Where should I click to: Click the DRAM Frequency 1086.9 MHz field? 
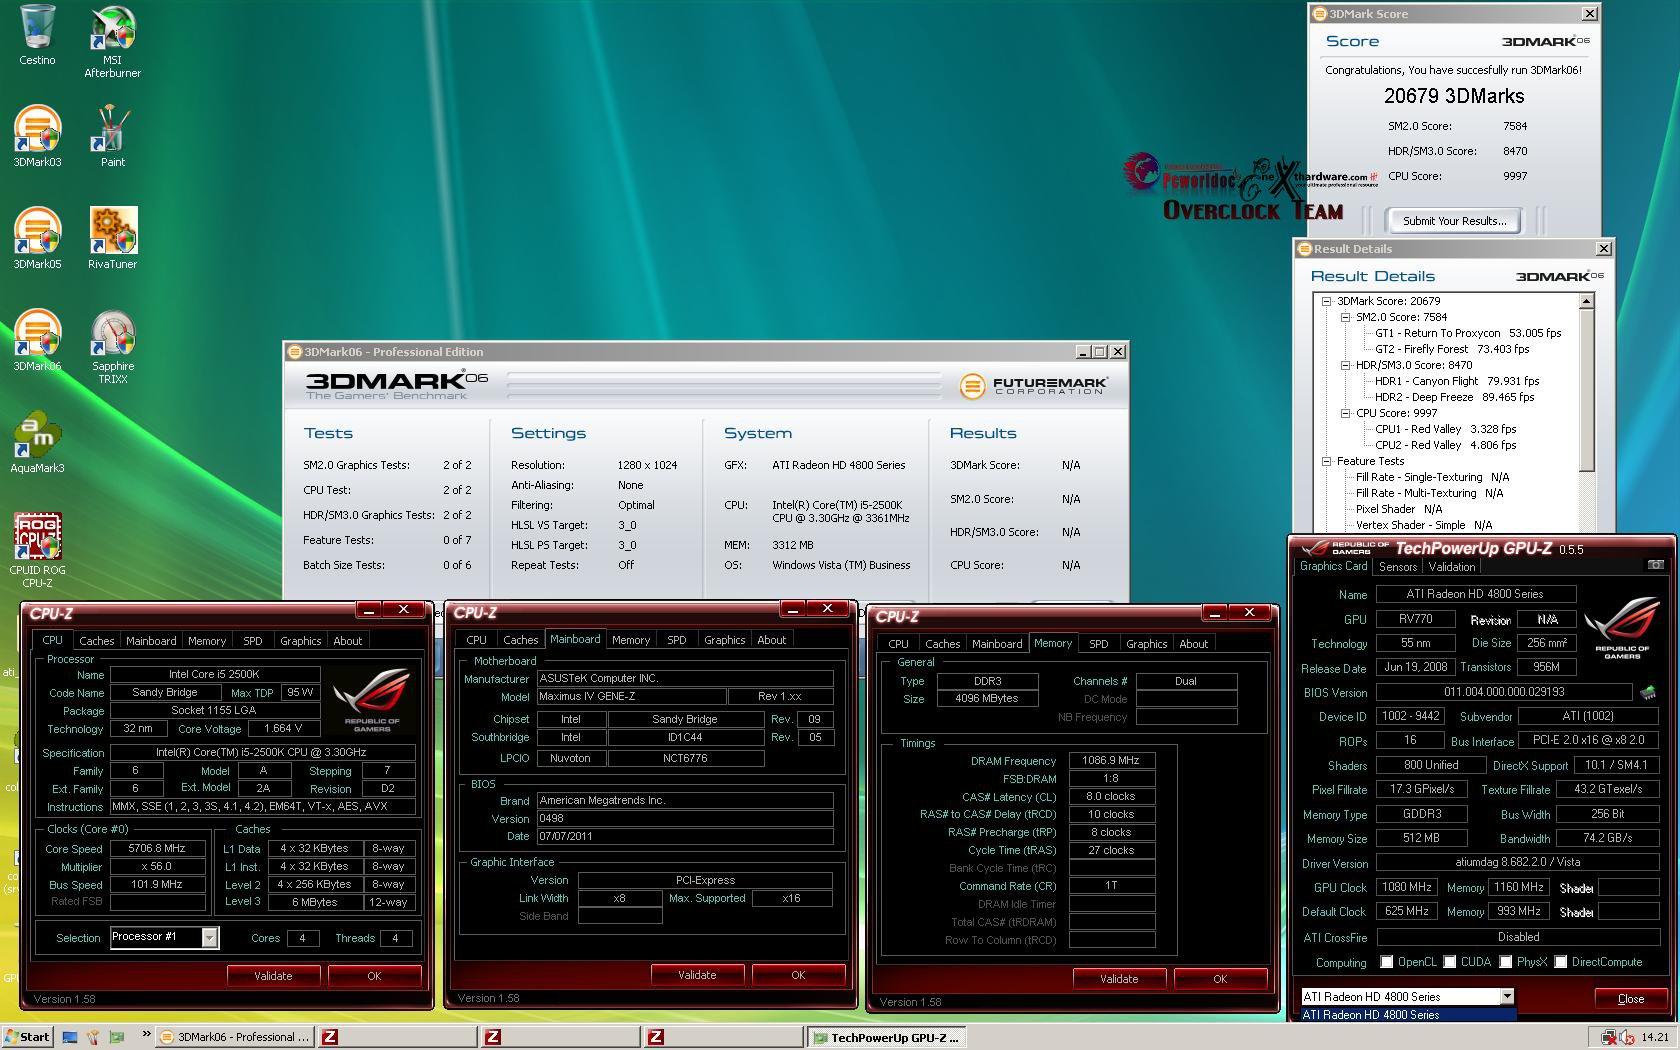(x=1111, y=761)
